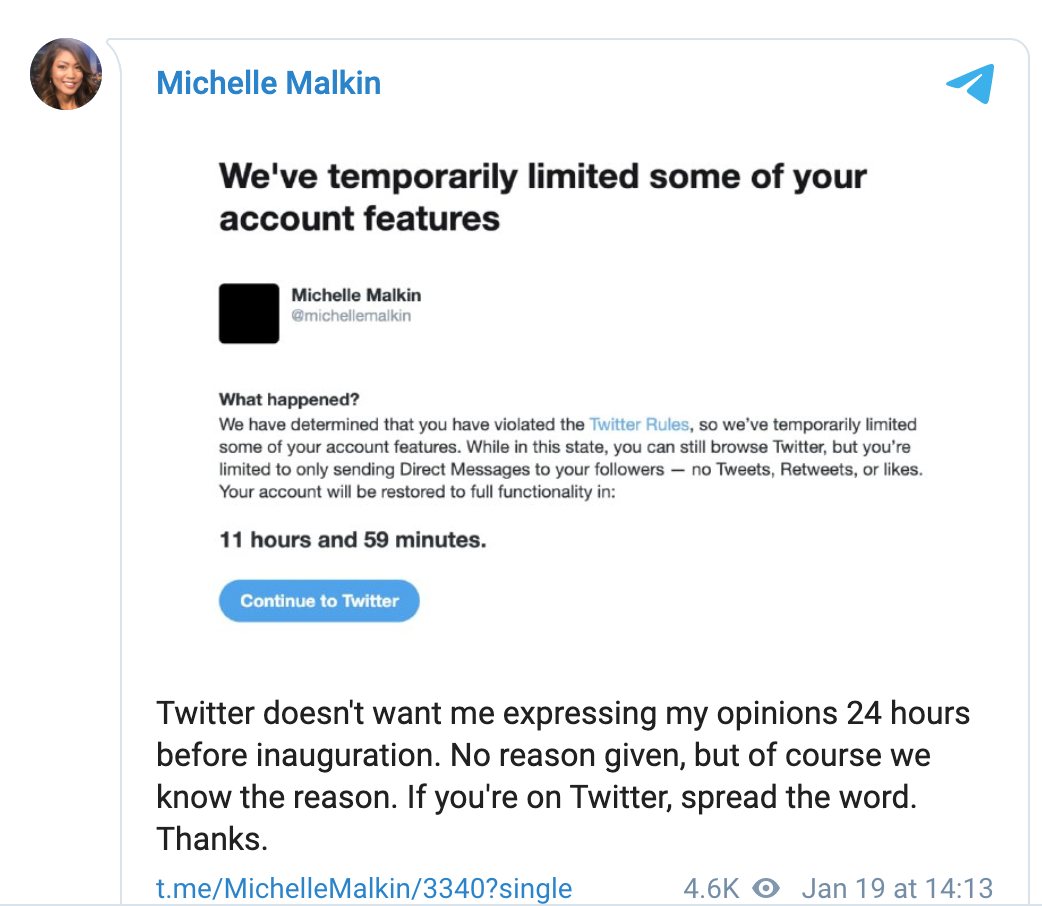Open Michelle Malkin's round profile photo
The image size is (1042, 906).
point(66,74)
